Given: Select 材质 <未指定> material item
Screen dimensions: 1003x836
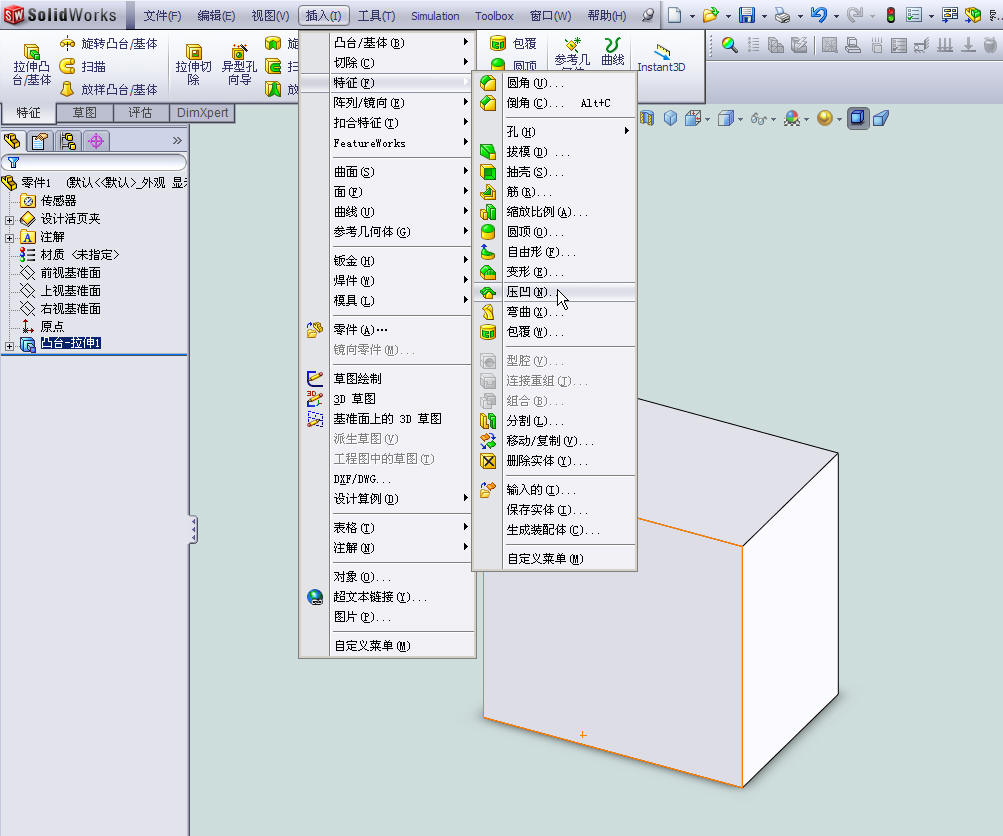Looking at the screenshot, I should click(69, 255).
